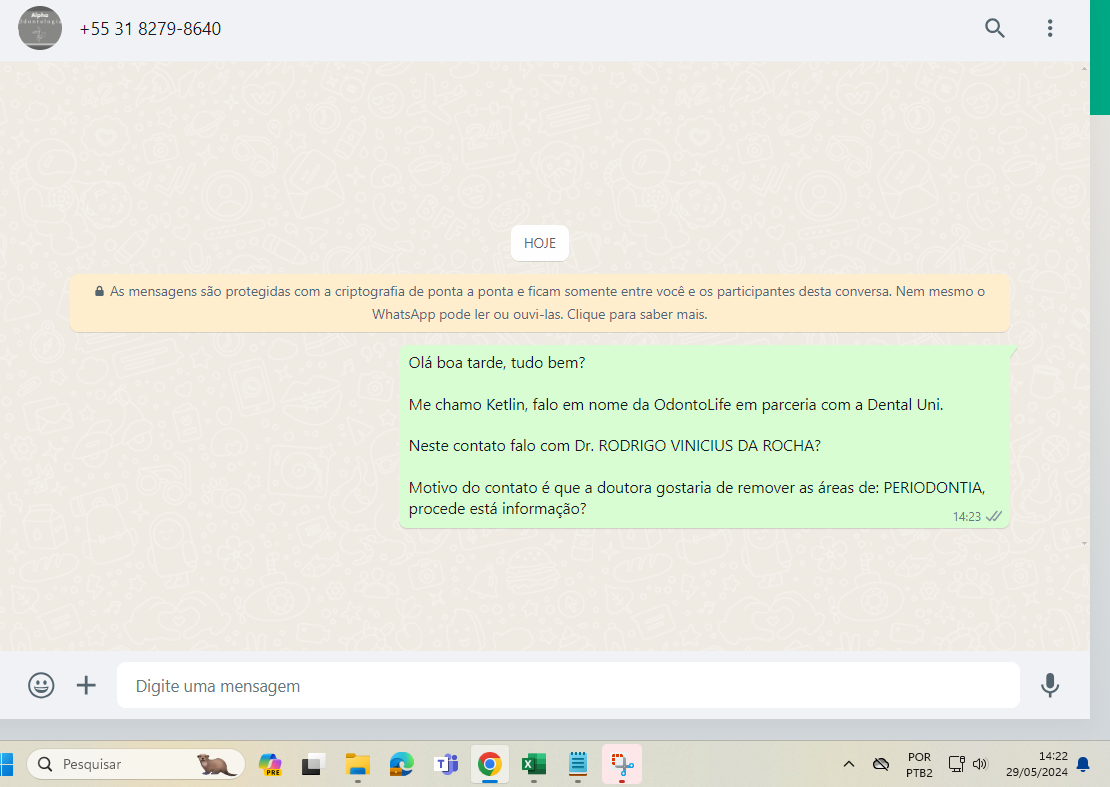Viewport: 1110px width, 787px height.
Task: Open the Windows Start menu
Action: [x=6, y=764]
